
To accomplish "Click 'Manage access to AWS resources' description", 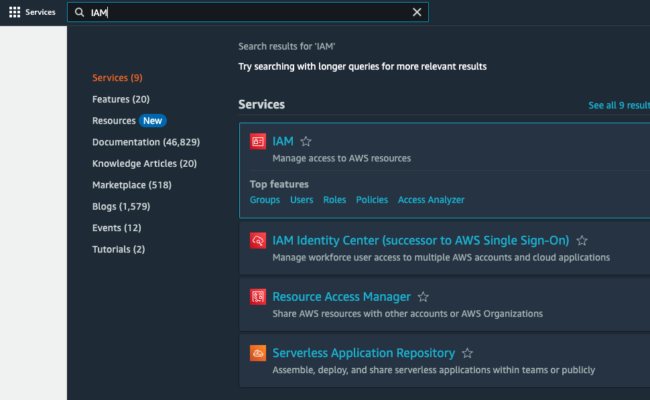I will (x=342, y=158).
